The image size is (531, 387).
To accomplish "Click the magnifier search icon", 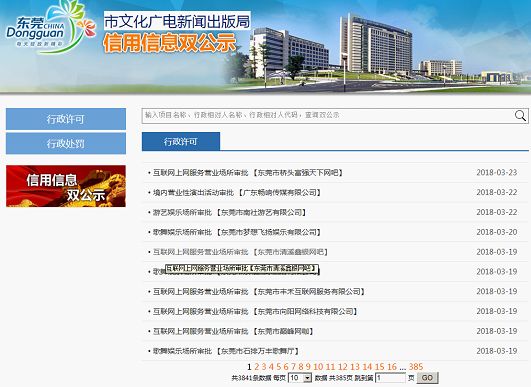I will click(x=520, y=115).
